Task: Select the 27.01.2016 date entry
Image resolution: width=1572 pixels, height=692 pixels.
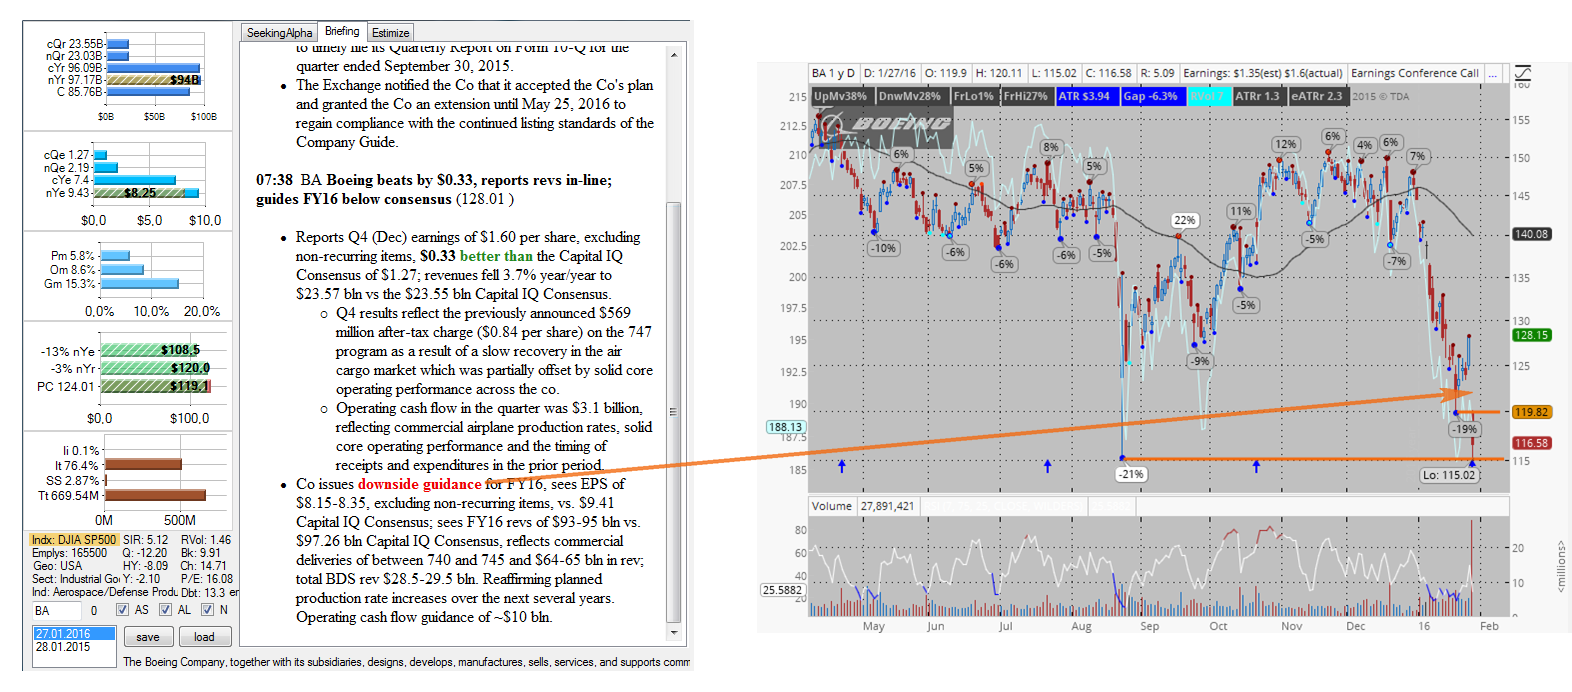Action: [x=73, y=634]
